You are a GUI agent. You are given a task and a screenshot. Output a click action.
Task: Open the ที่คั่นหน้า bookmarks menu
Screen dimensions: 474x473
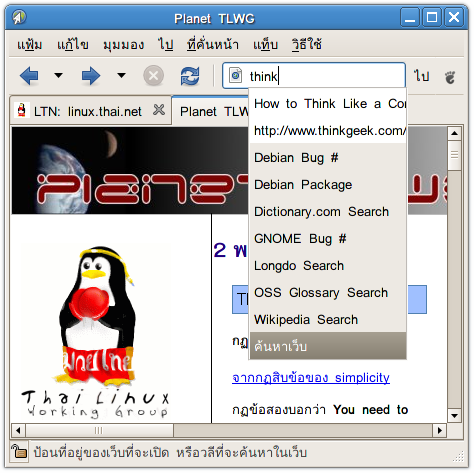pyautogui.click(x=213, y=45)
